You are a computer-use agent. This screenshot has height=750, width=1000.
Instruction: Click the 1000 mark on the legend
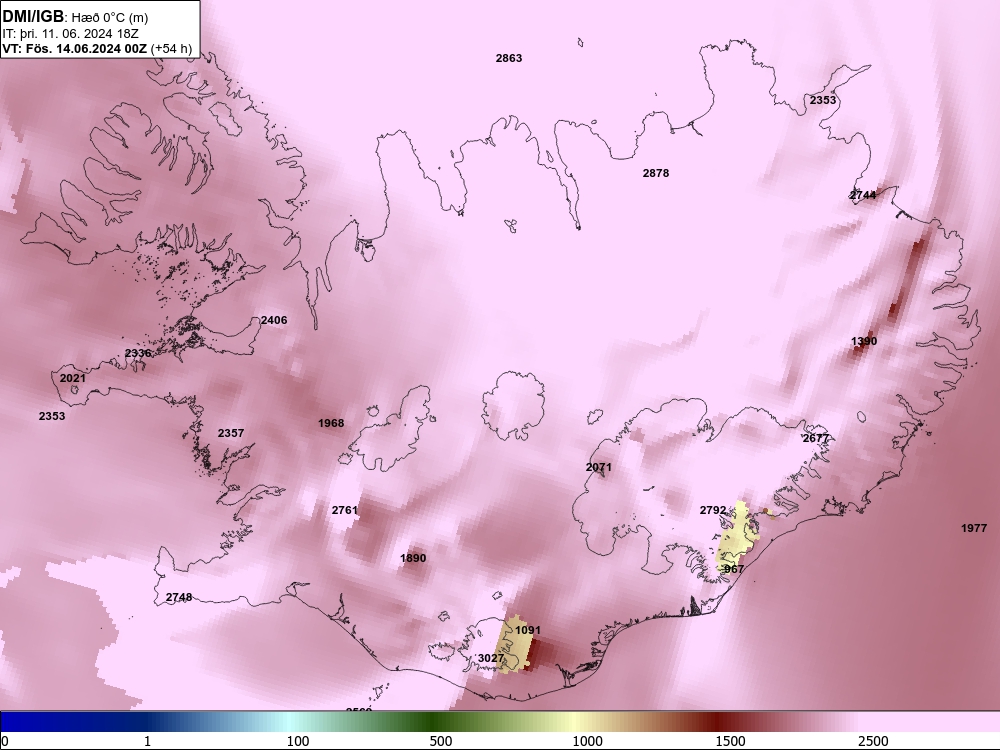(587, 741)
